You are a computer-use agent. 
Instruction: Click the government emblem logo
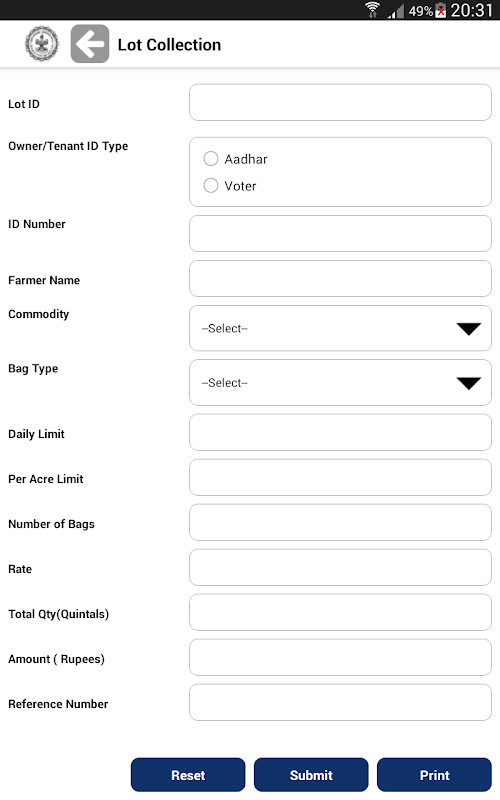click(x=42, y=44)
